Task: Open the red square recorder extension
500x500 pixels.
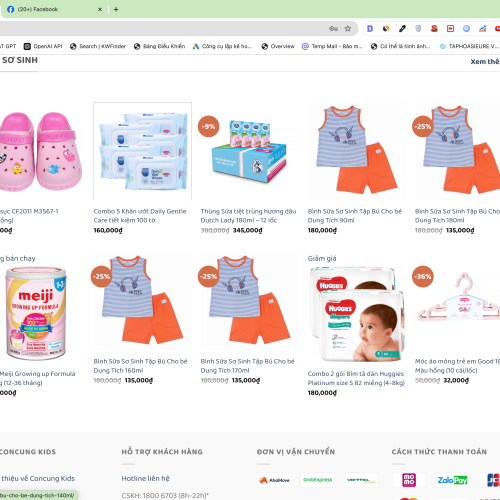Action: [450, 29]
